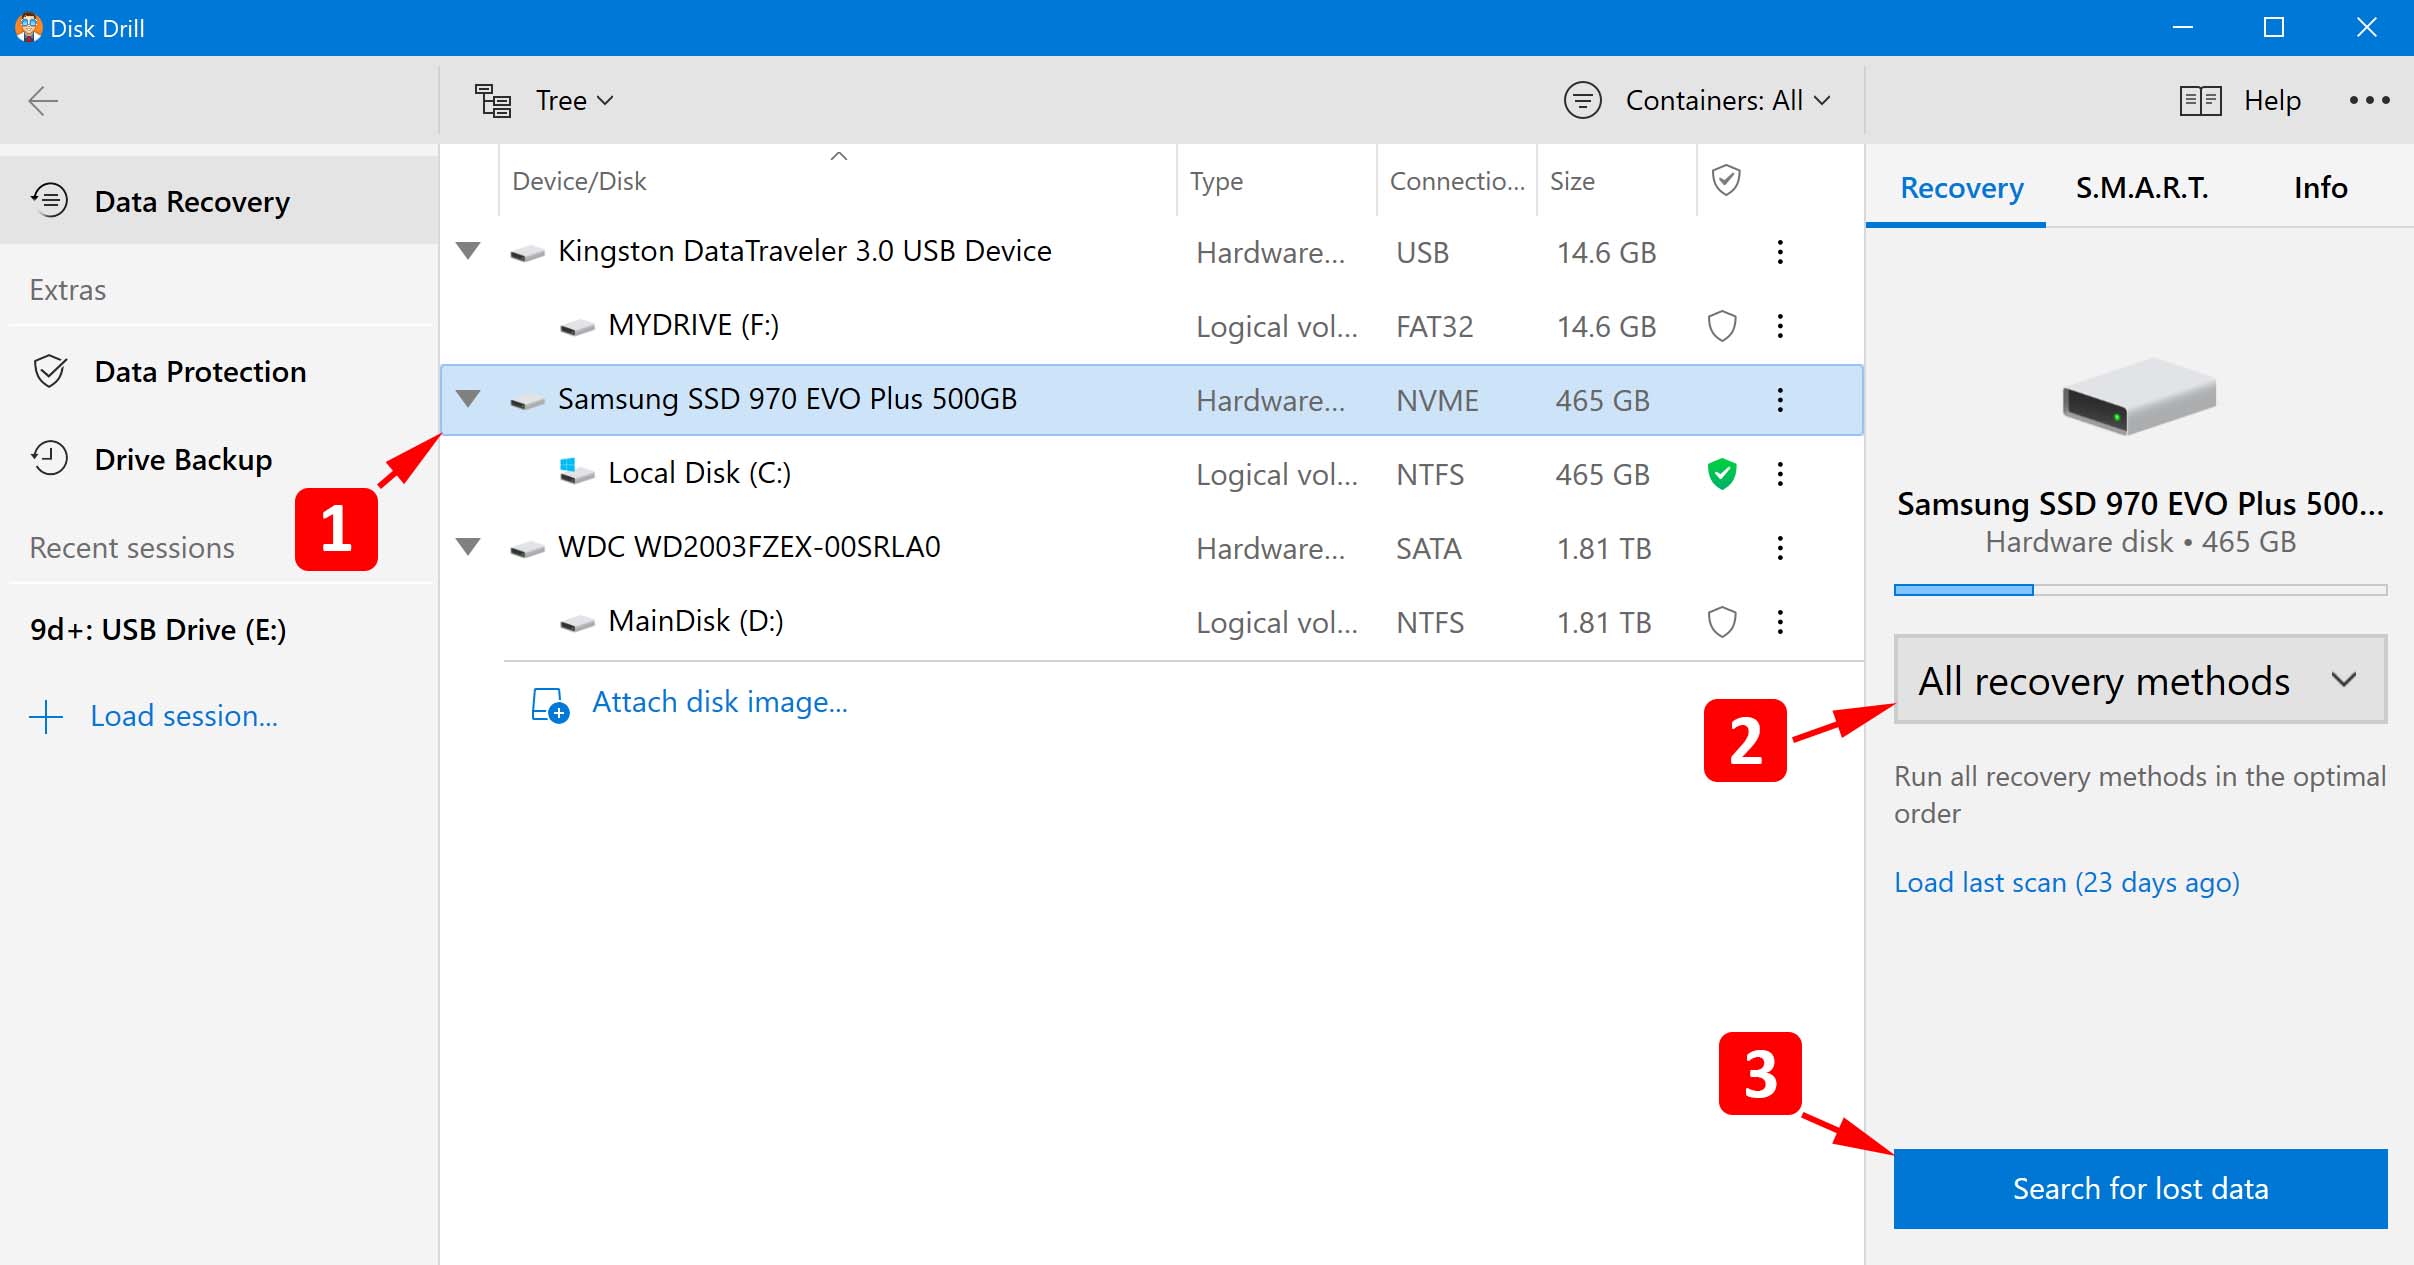Select Data Protection in the sidebar

point(219,371)
